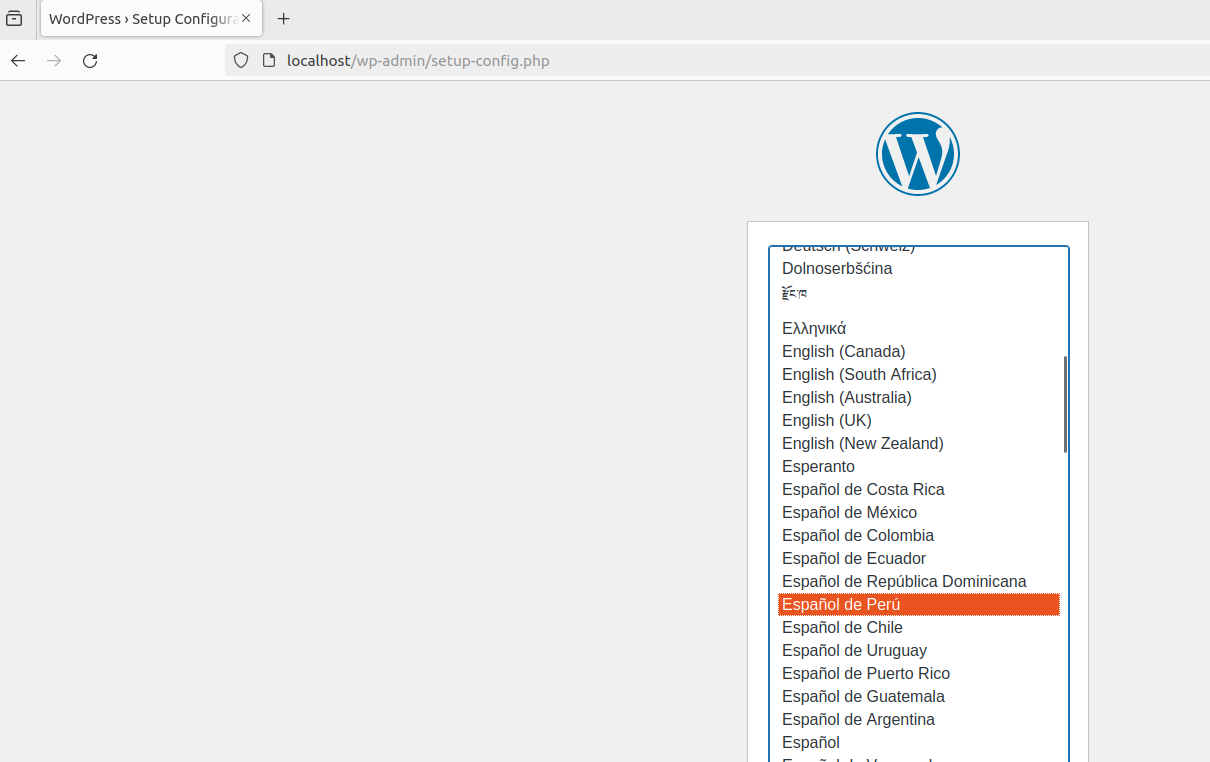Select English (New Zealand)
Viewport: 1210px width, 762px height.
[918, 443]
